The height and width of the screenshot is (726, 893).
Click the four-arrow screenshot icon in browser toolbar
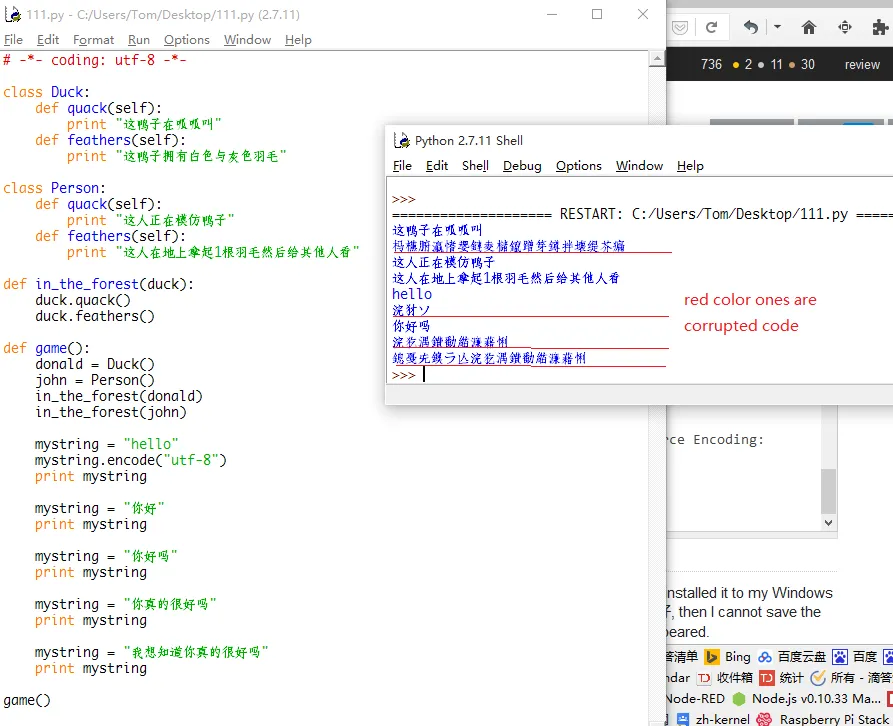845,27
